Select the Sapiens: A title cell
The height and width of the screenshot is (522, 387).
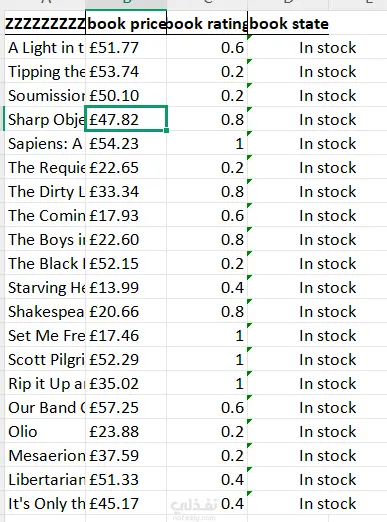(x=45, y=143)
